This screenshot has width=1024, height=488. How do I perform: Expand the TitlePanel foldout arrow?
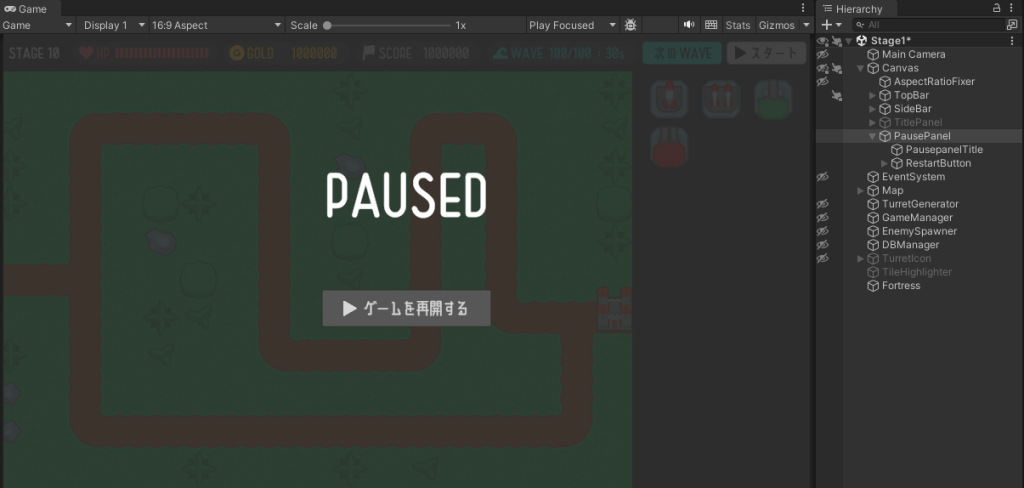tap(872, 123)
